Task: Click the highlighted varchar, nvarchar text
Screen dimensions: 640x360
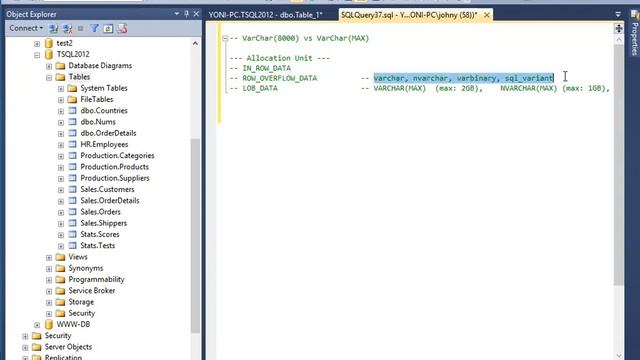Action: tap(463, 78)
